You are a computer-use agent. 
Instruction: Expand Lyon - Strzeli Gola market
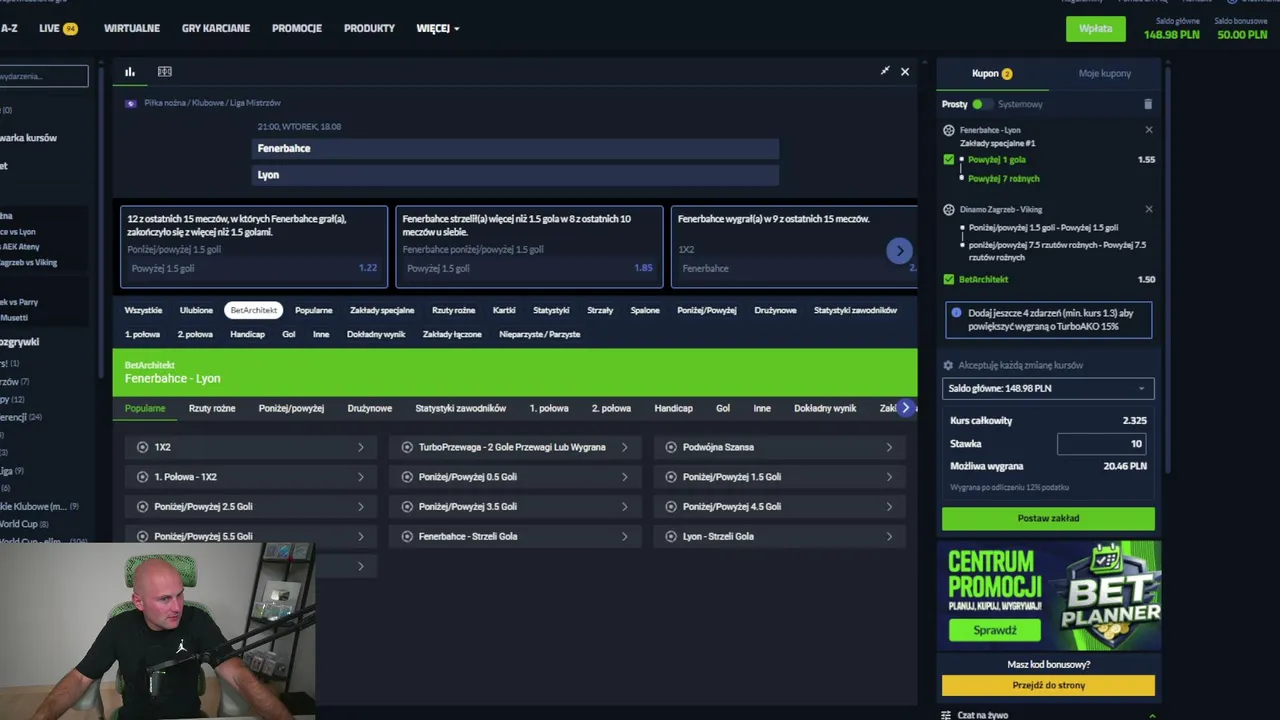click(x=779, y=537)
